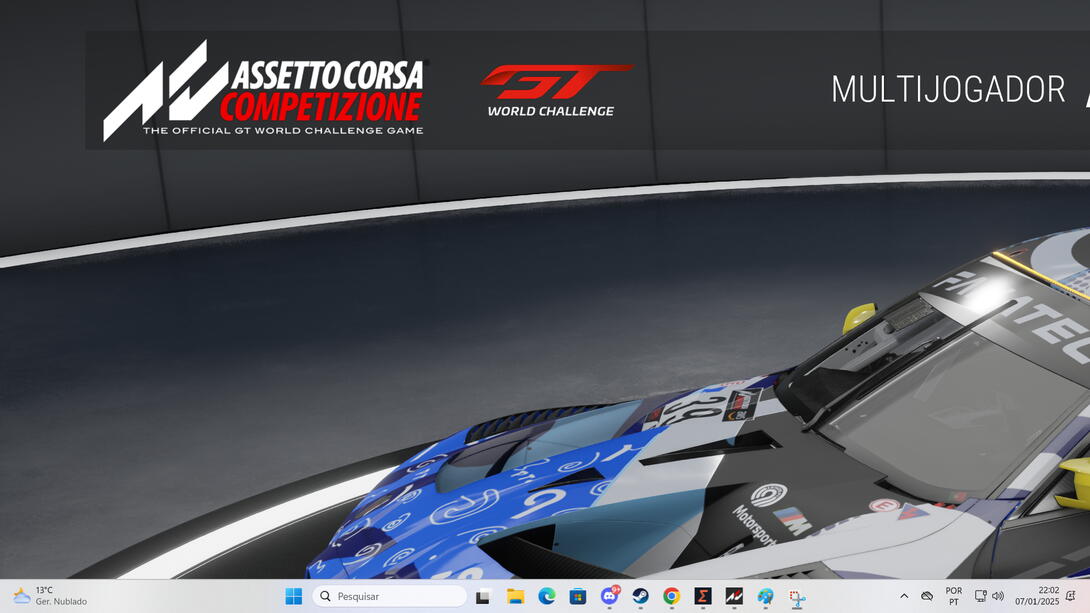Switch to Google Chrome on the taskbar
This screenshot has width=1090, height=613.
[672, 596]
